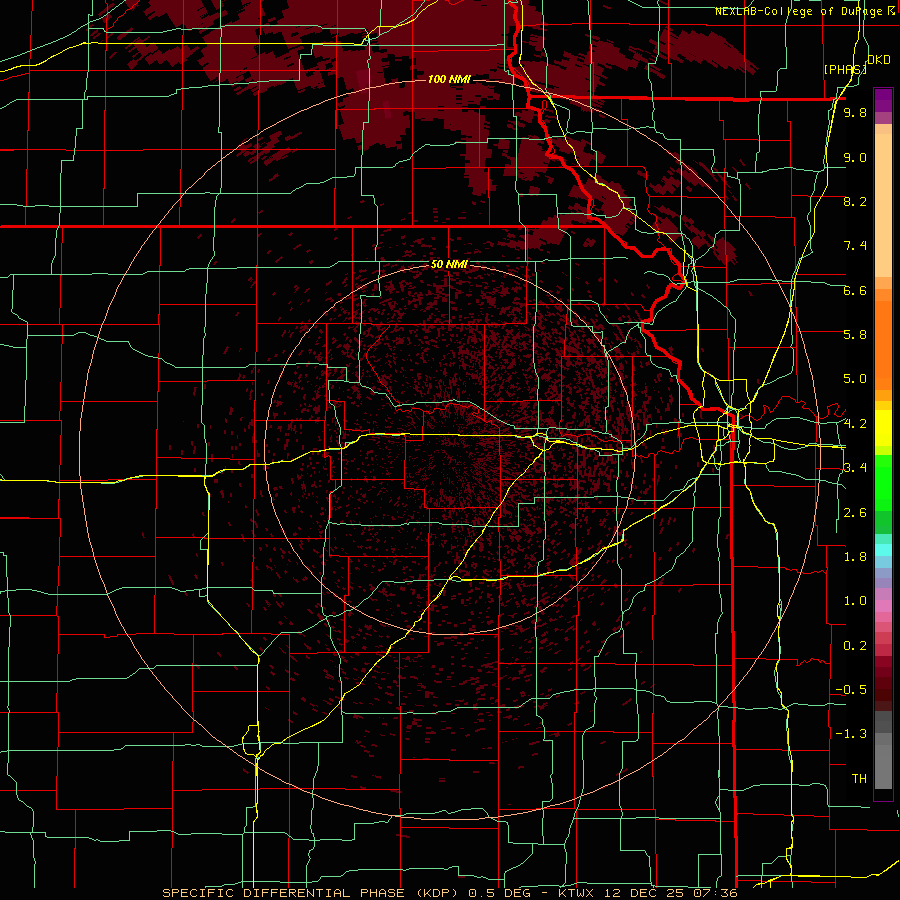This screenshot has height=900, width=900.
Task: Click the 0.2 value on the scale
Action: coord(855,646)
